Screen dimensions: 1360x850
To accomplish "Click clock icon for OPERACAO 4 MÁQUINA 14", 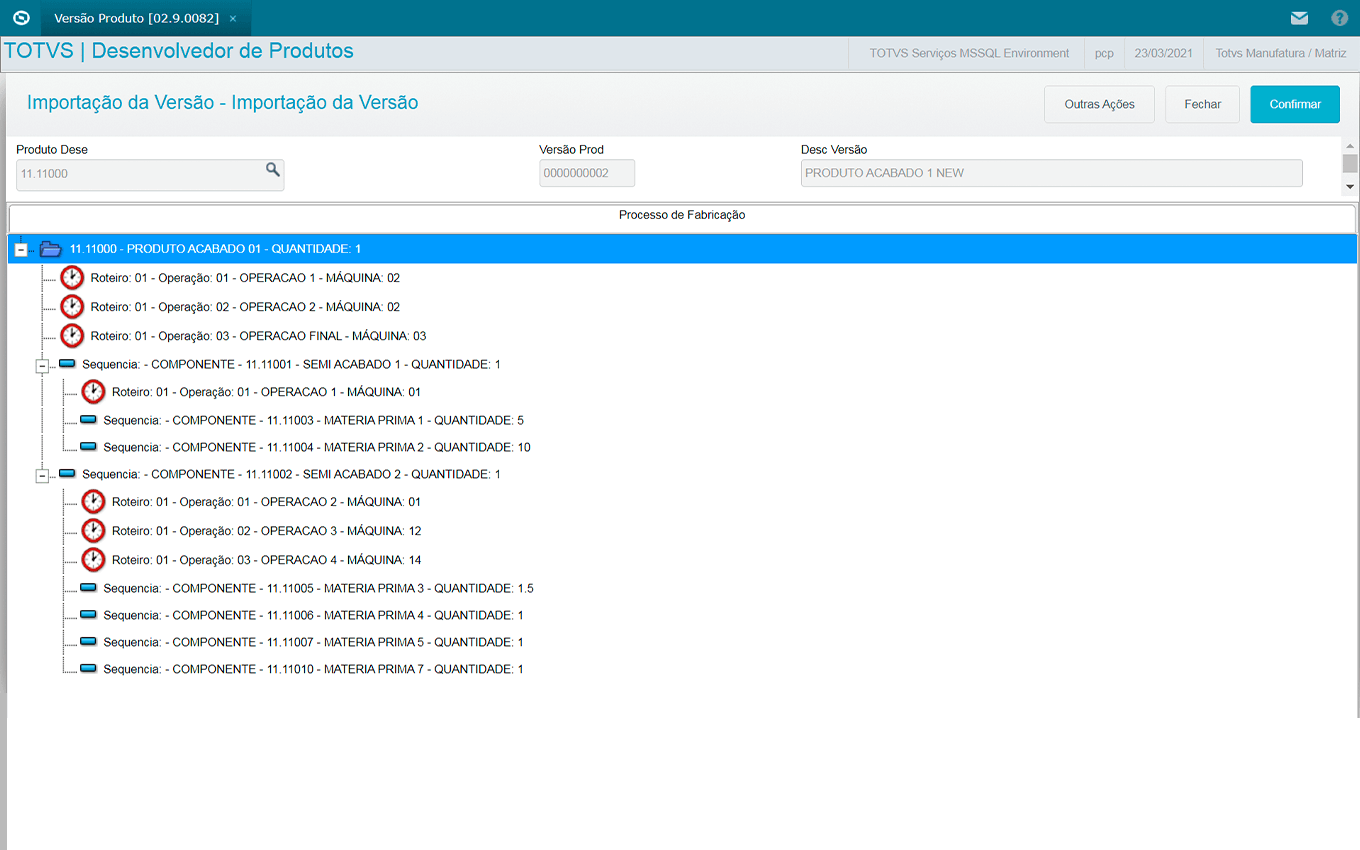I will [93, 560].
